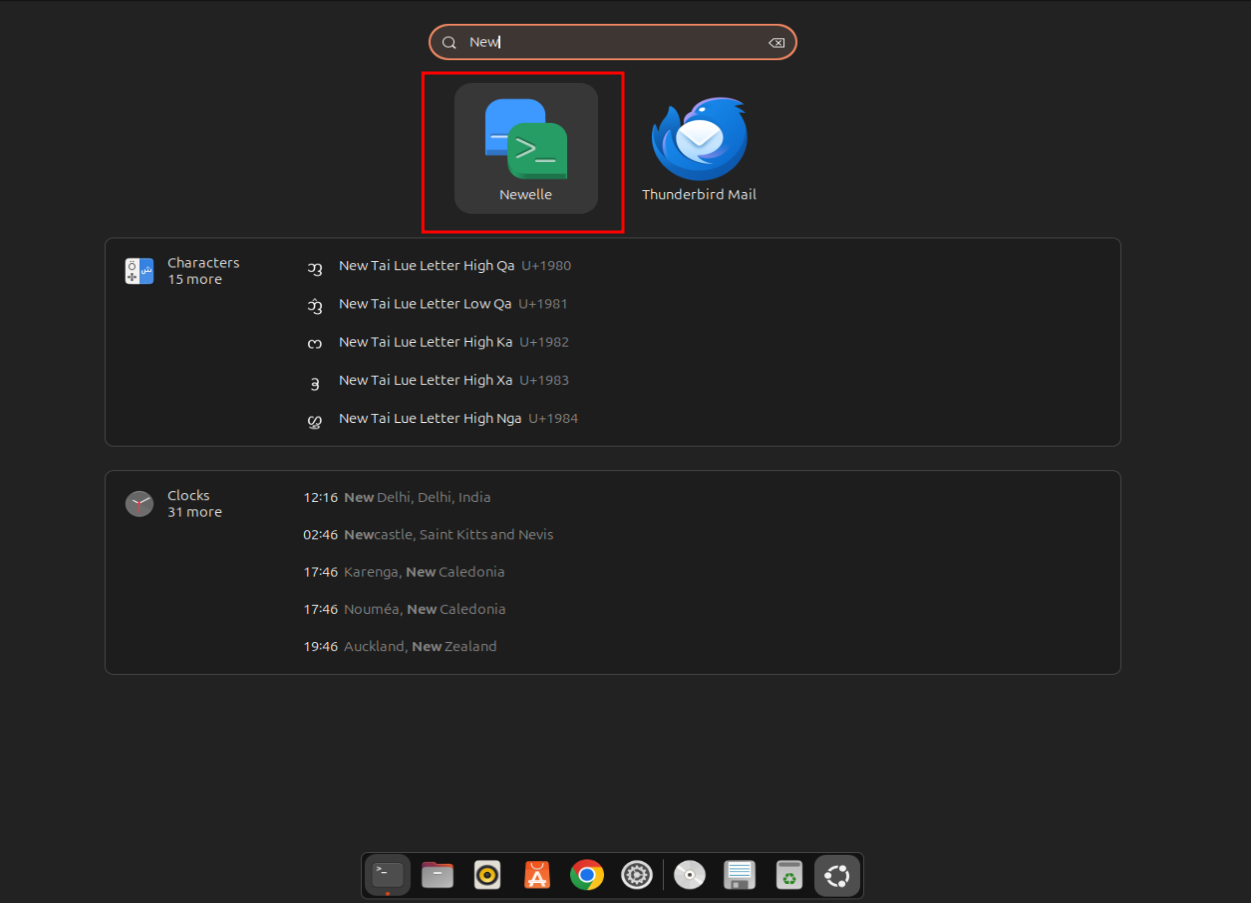Launch Rhythmbox from the dock
The image size is (1251, 903).
click(487, 875)
